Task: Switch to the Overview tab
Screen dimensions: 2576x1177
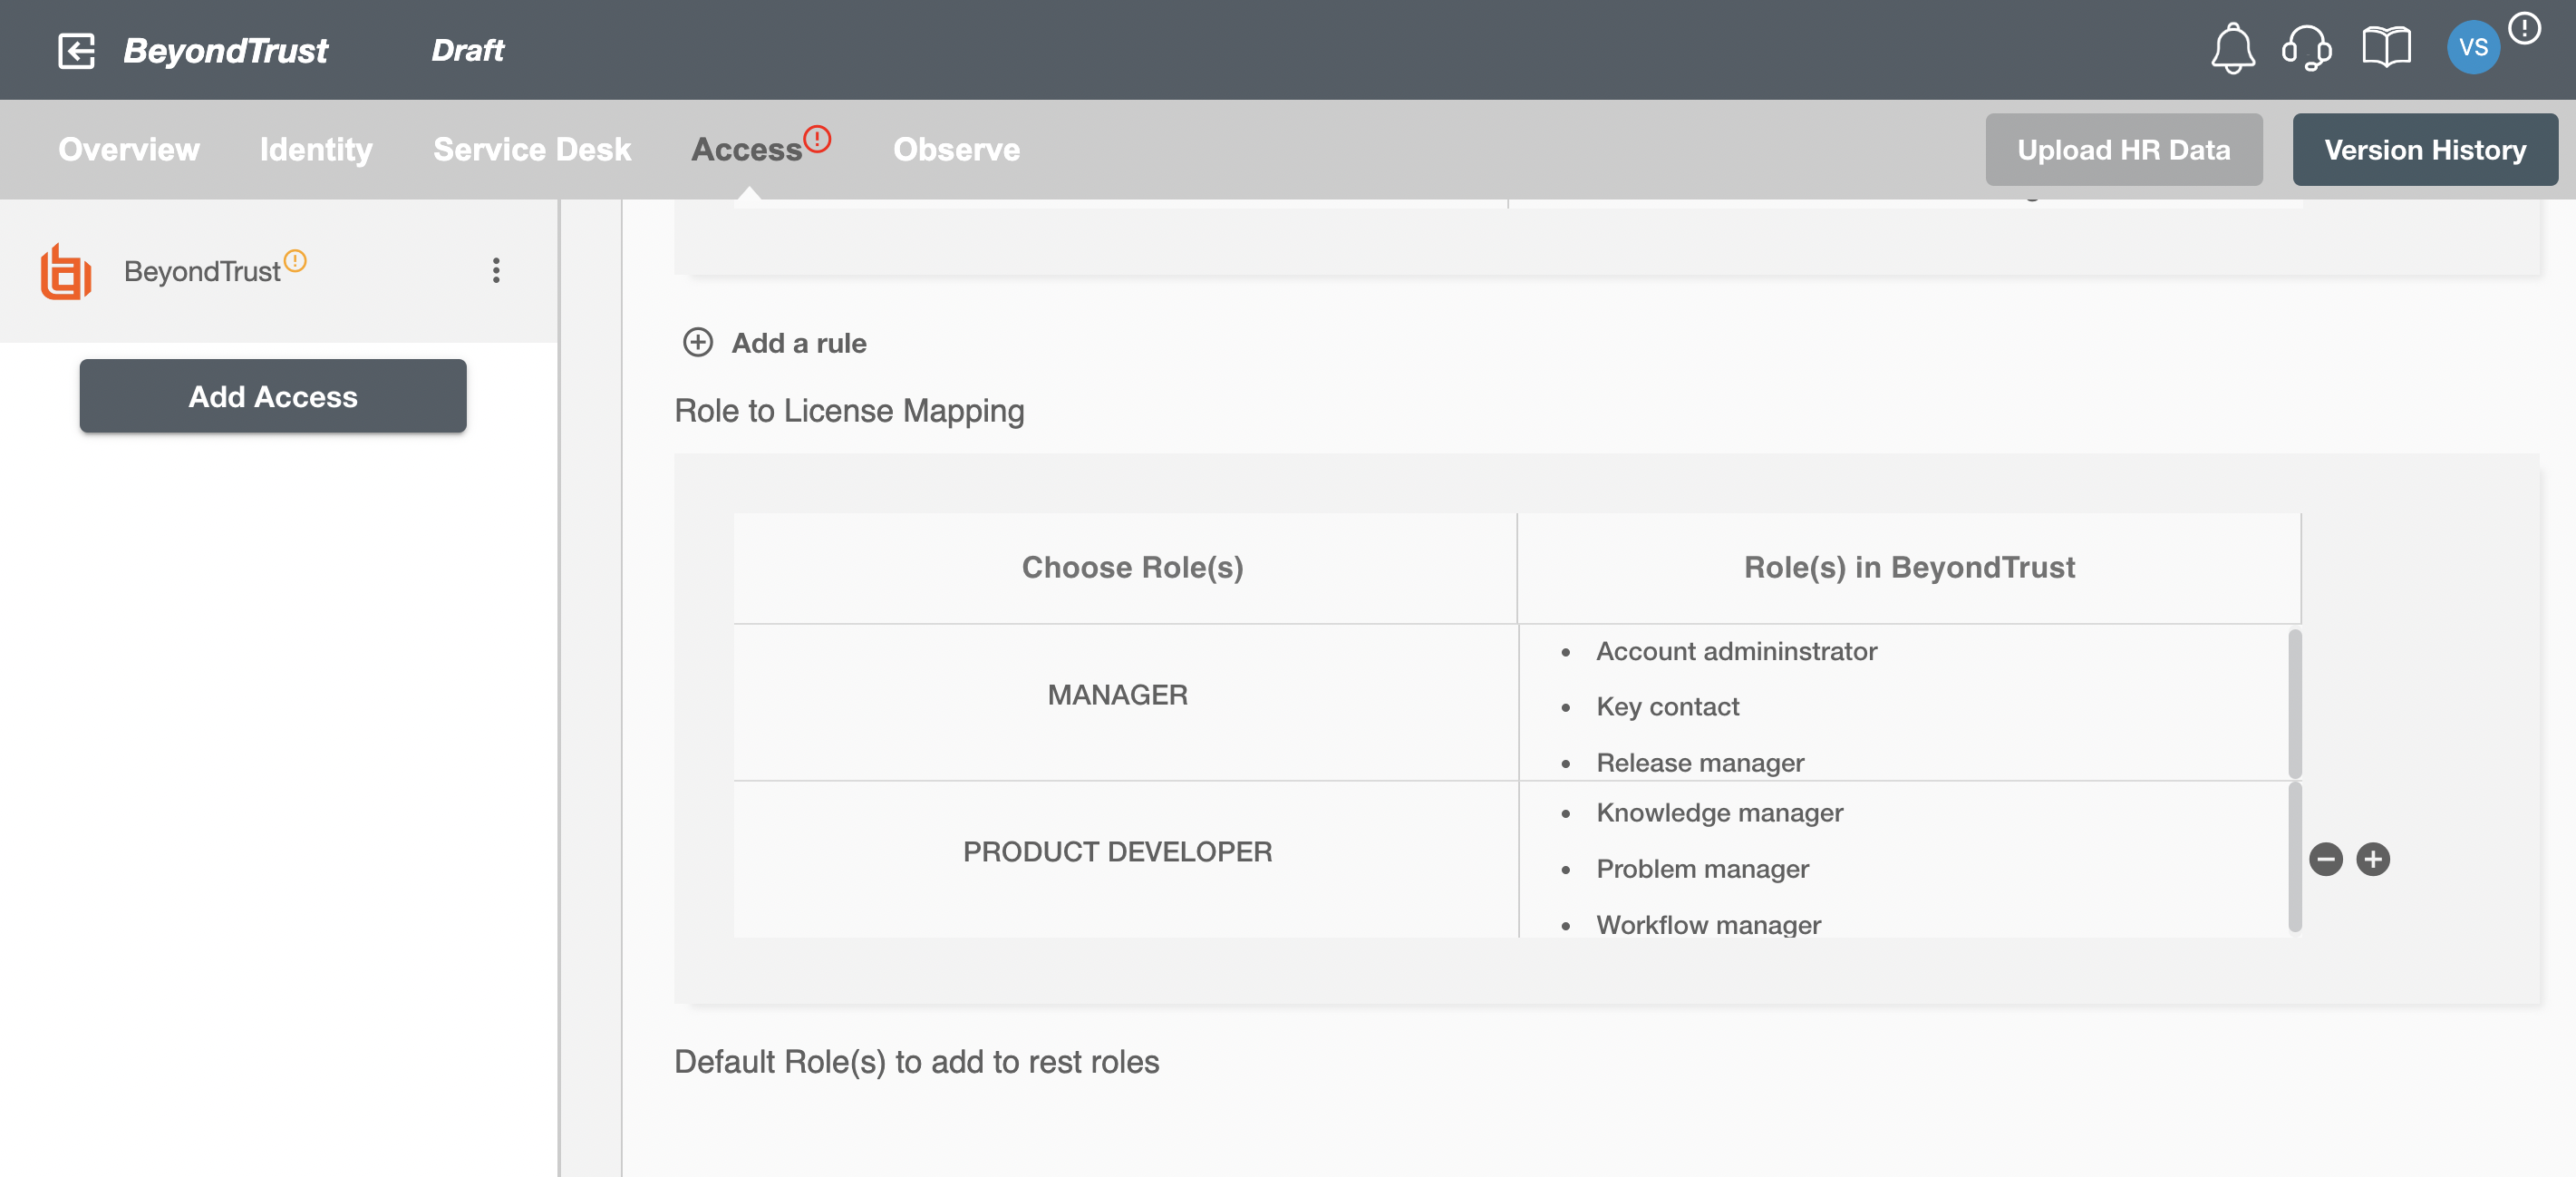Action: [x=129, y=149]
